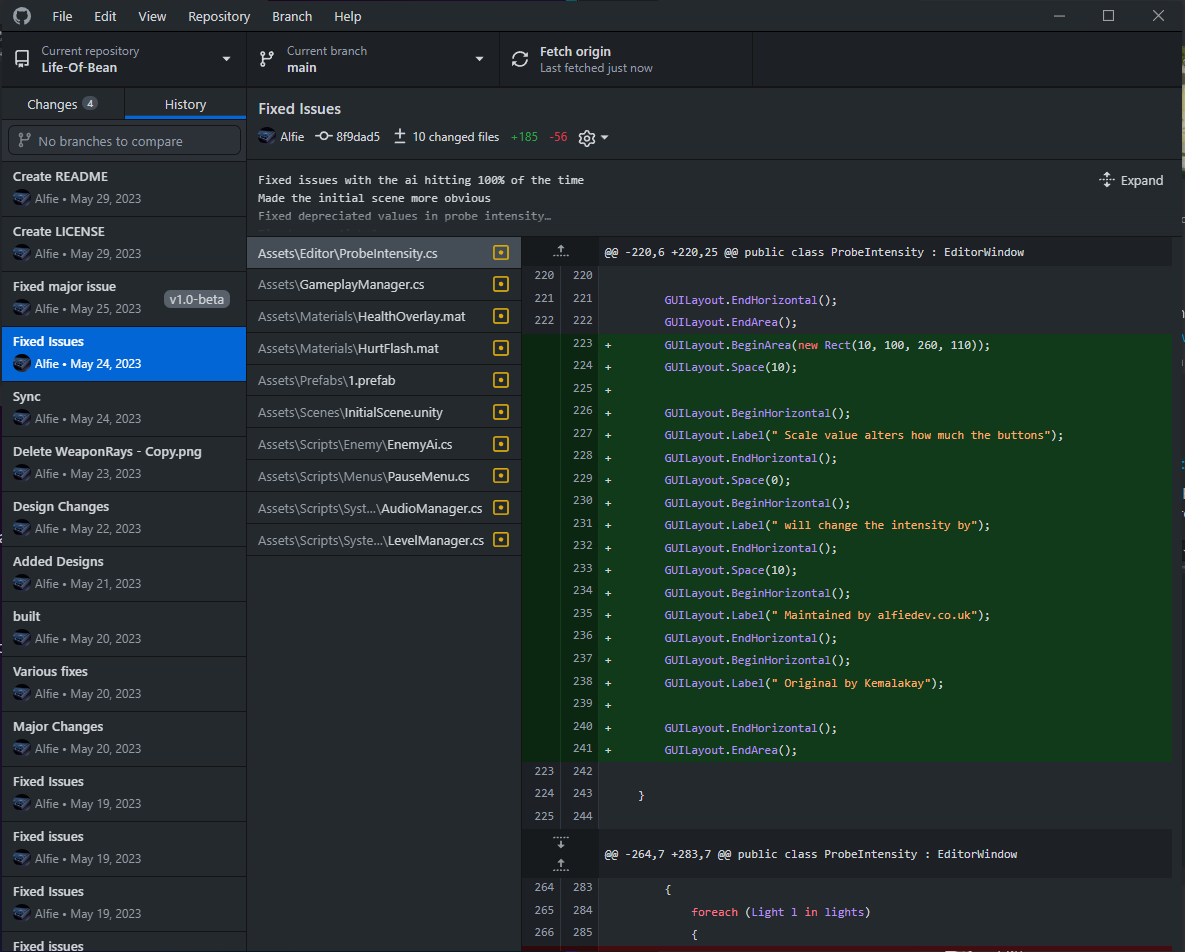The height and width of the screenshot is (952, 1185).
Task: Switch to the Changes tab
Action: tap(62, 104)
